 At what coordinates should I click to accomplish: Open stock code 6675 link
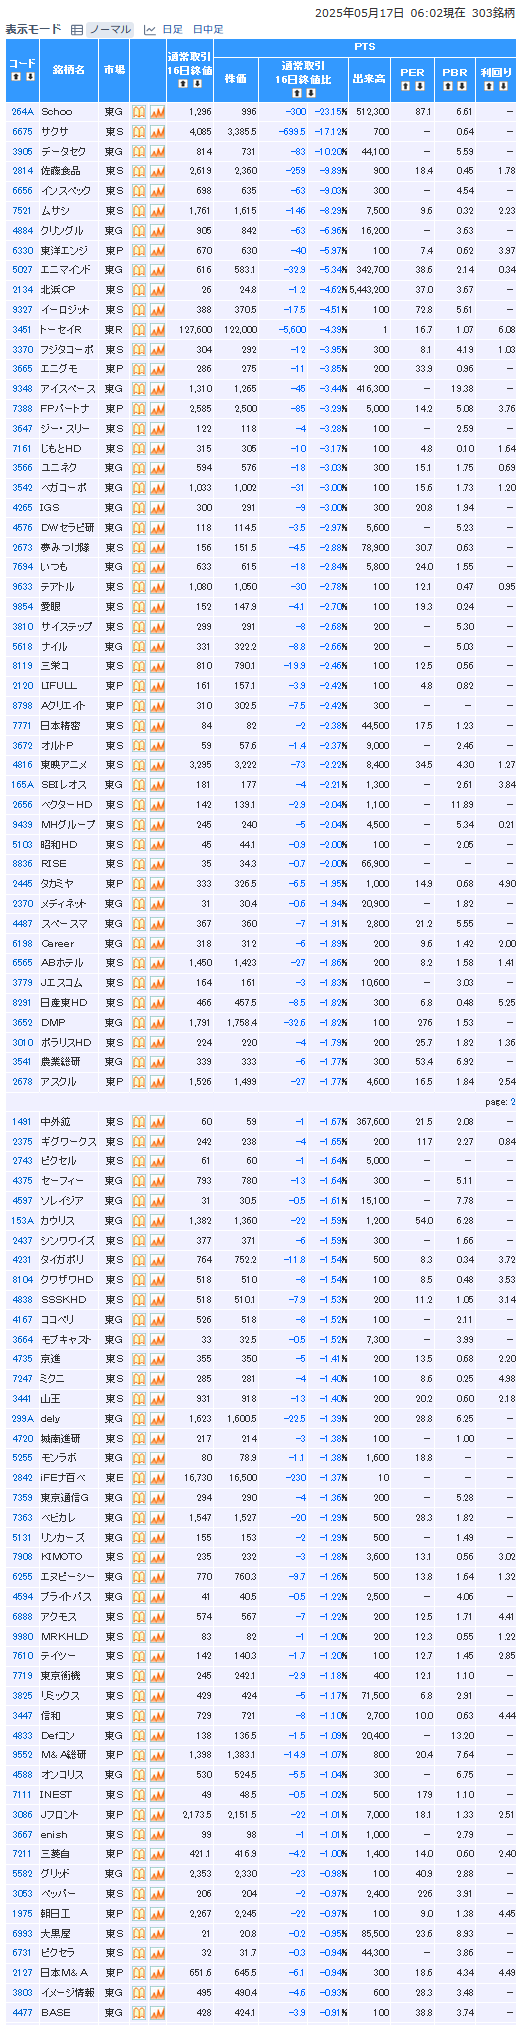coord(22,131)
